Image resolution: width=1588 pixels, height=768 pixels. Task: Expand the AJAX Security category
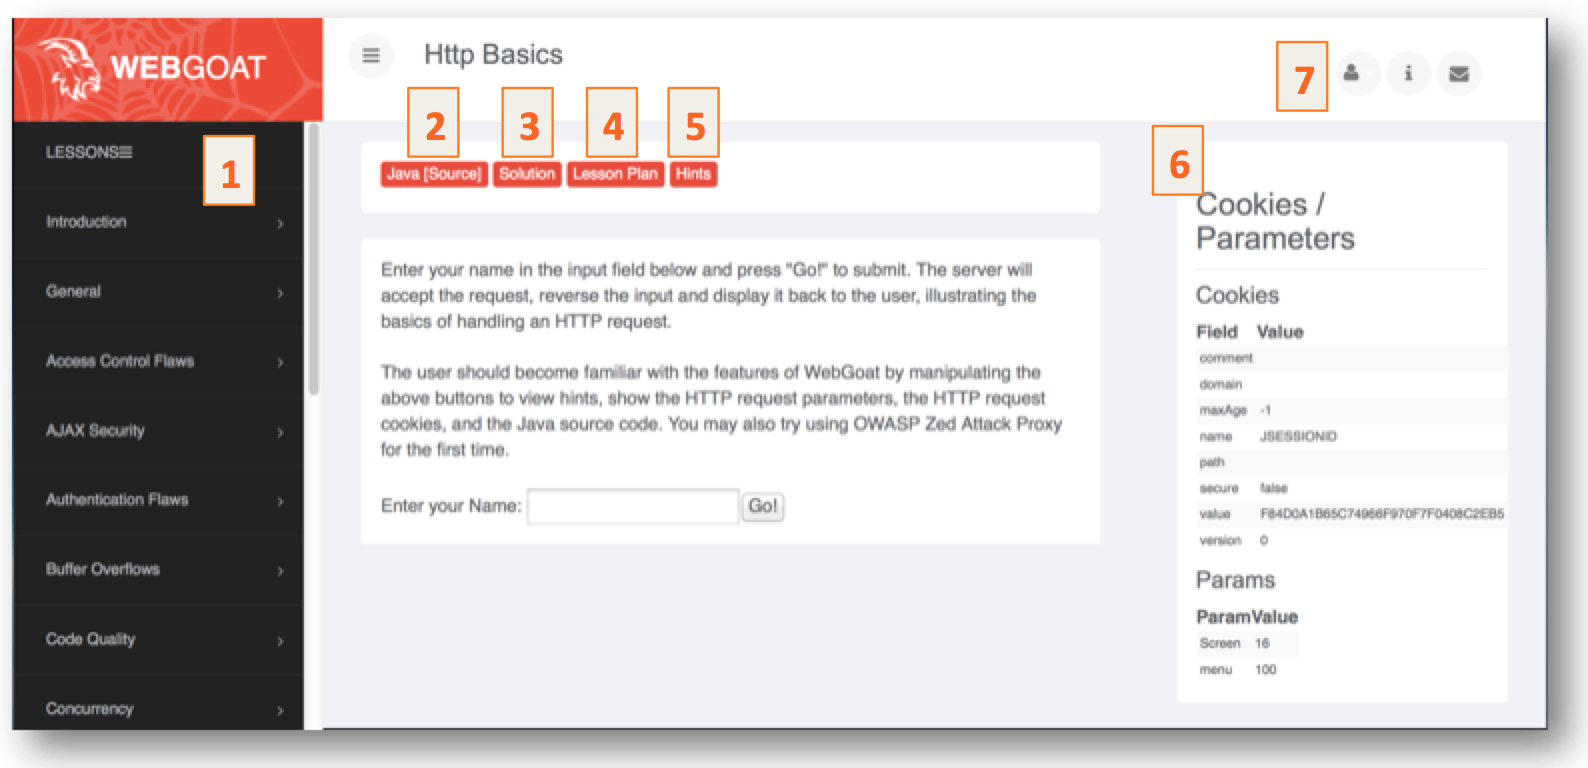(x=159, y=431)
